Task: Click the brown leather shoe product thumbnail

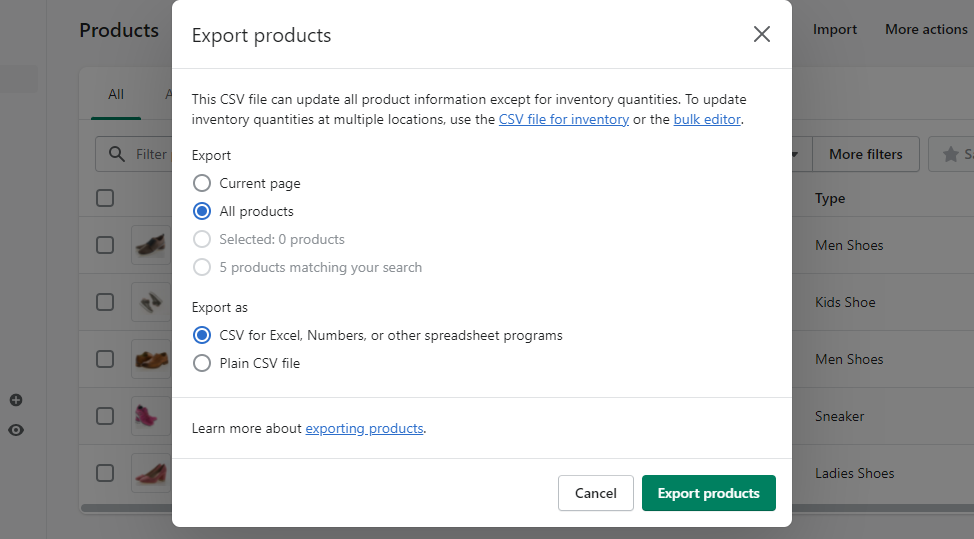Action: click(x=152, y=359)
